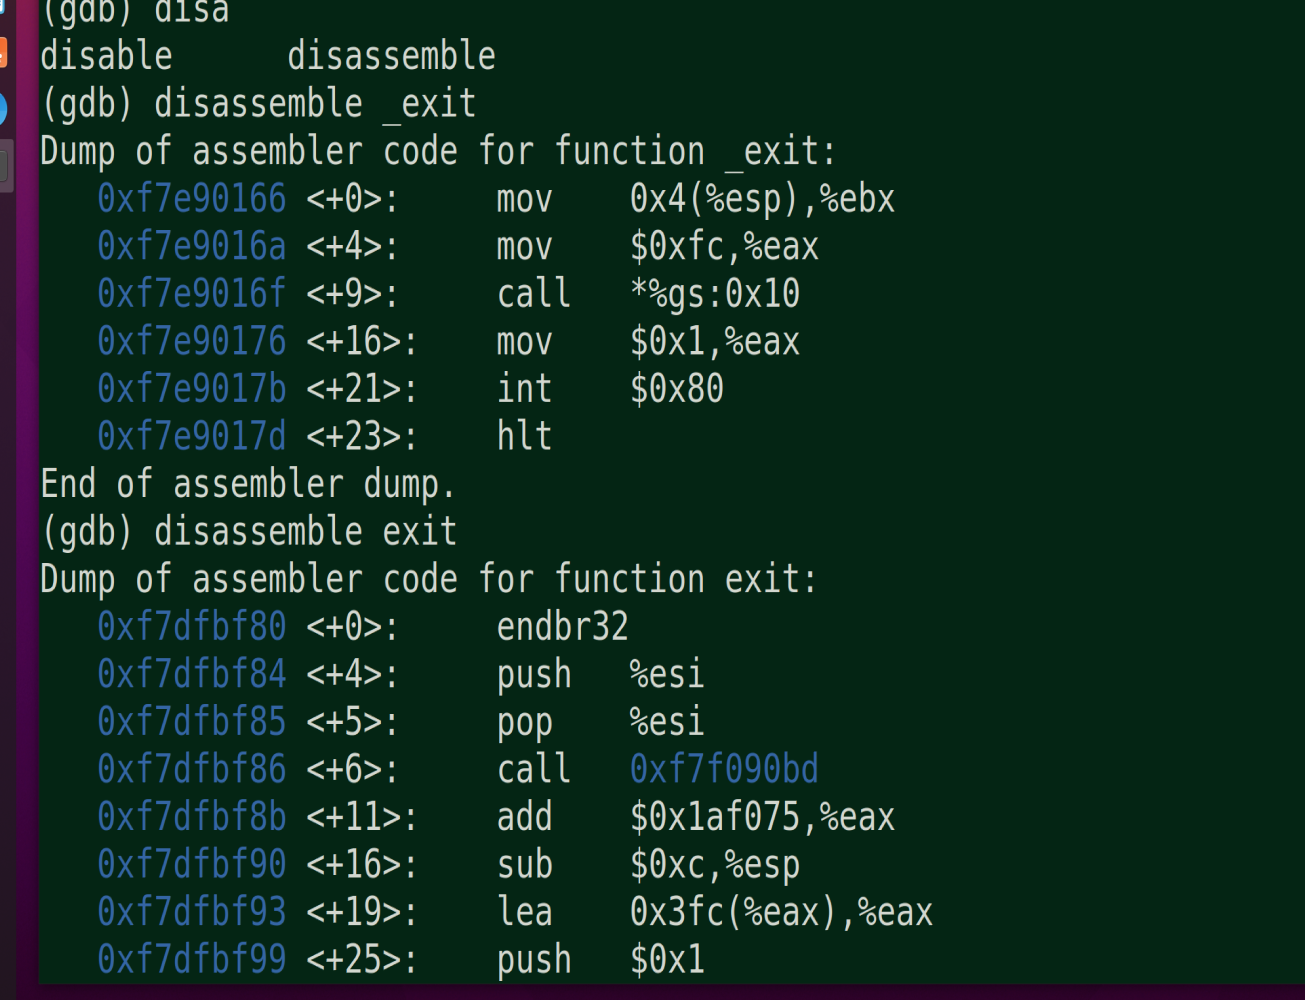Open the orange Ubuntu Software dock icon
The image size is (1305, 1000).
[x=2, y=52]
